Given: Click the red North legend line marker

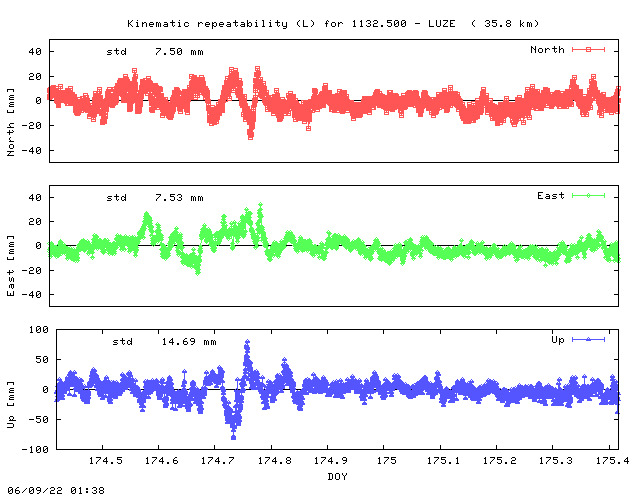Looking at the screenshot, I should [x=588, y=50].
